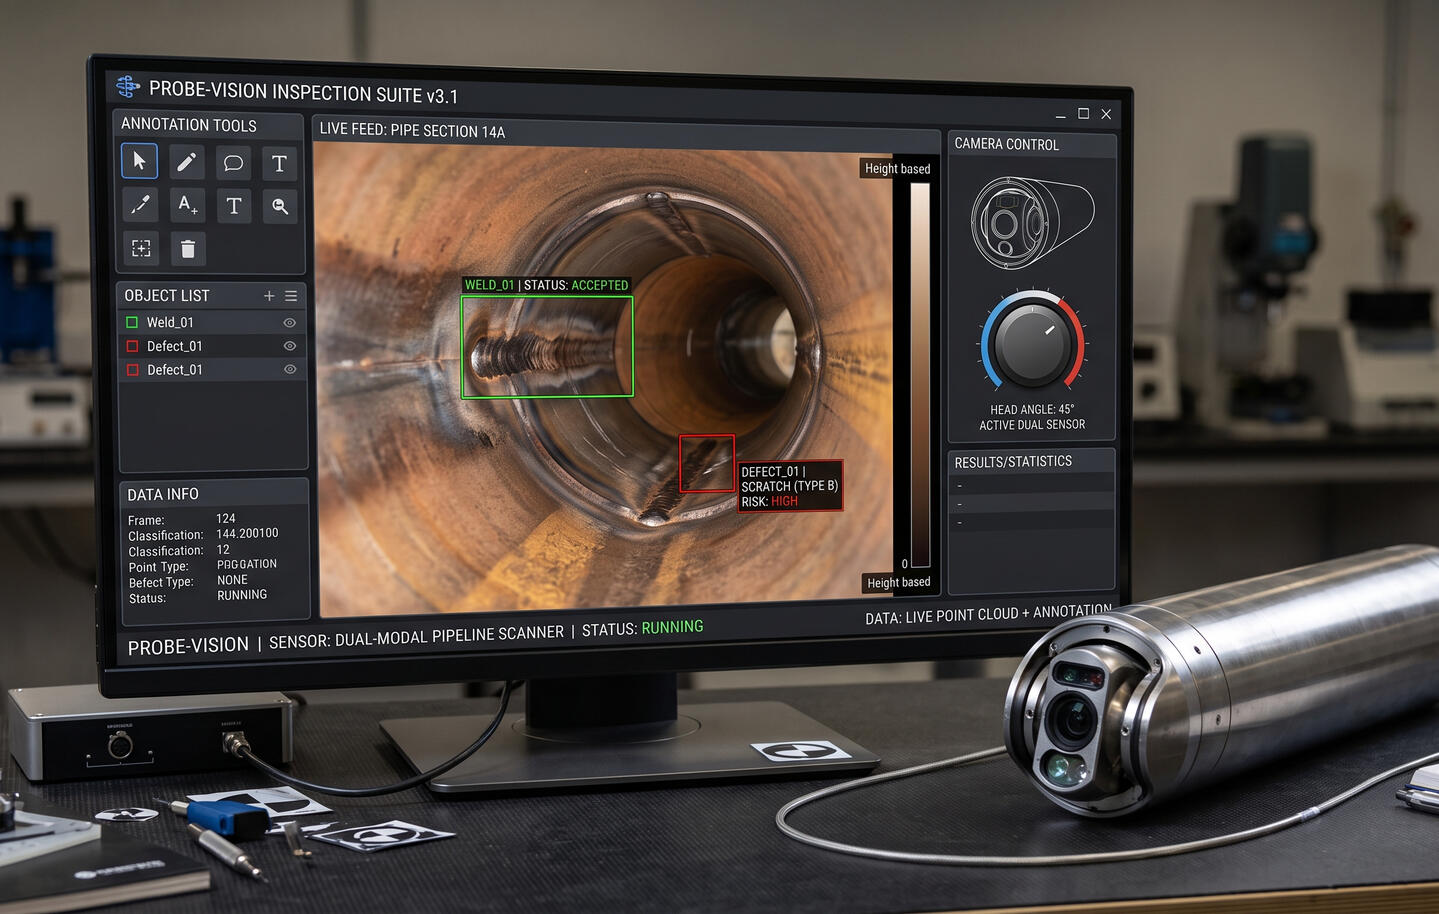This screenshot has height=914, width=1439.
Task: Choose the speech bubble comment tool
Action: click(x=233, y=163)
